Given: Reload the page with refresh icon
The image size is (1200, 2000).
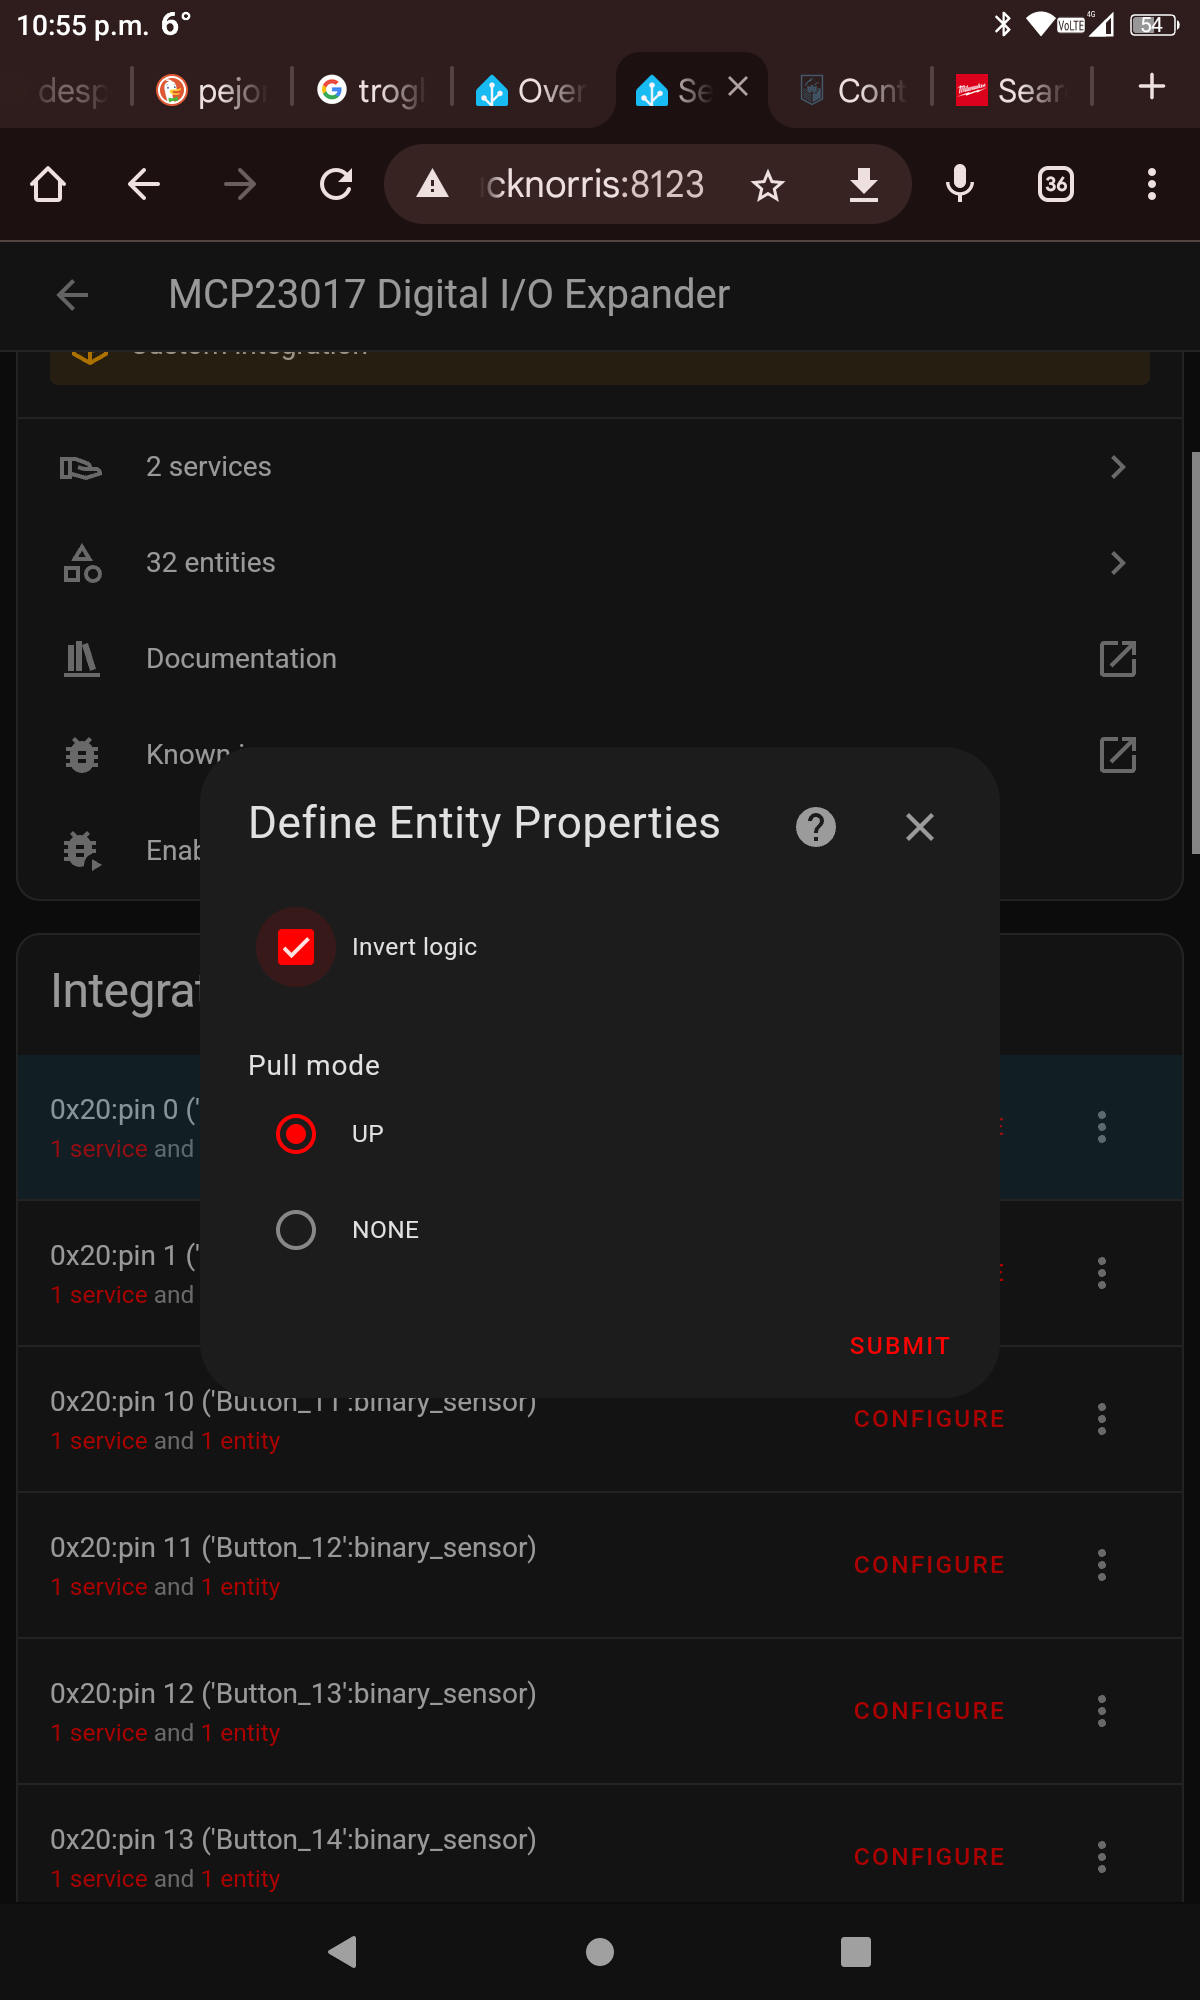Looking at the screenshot, I should 336,185.
